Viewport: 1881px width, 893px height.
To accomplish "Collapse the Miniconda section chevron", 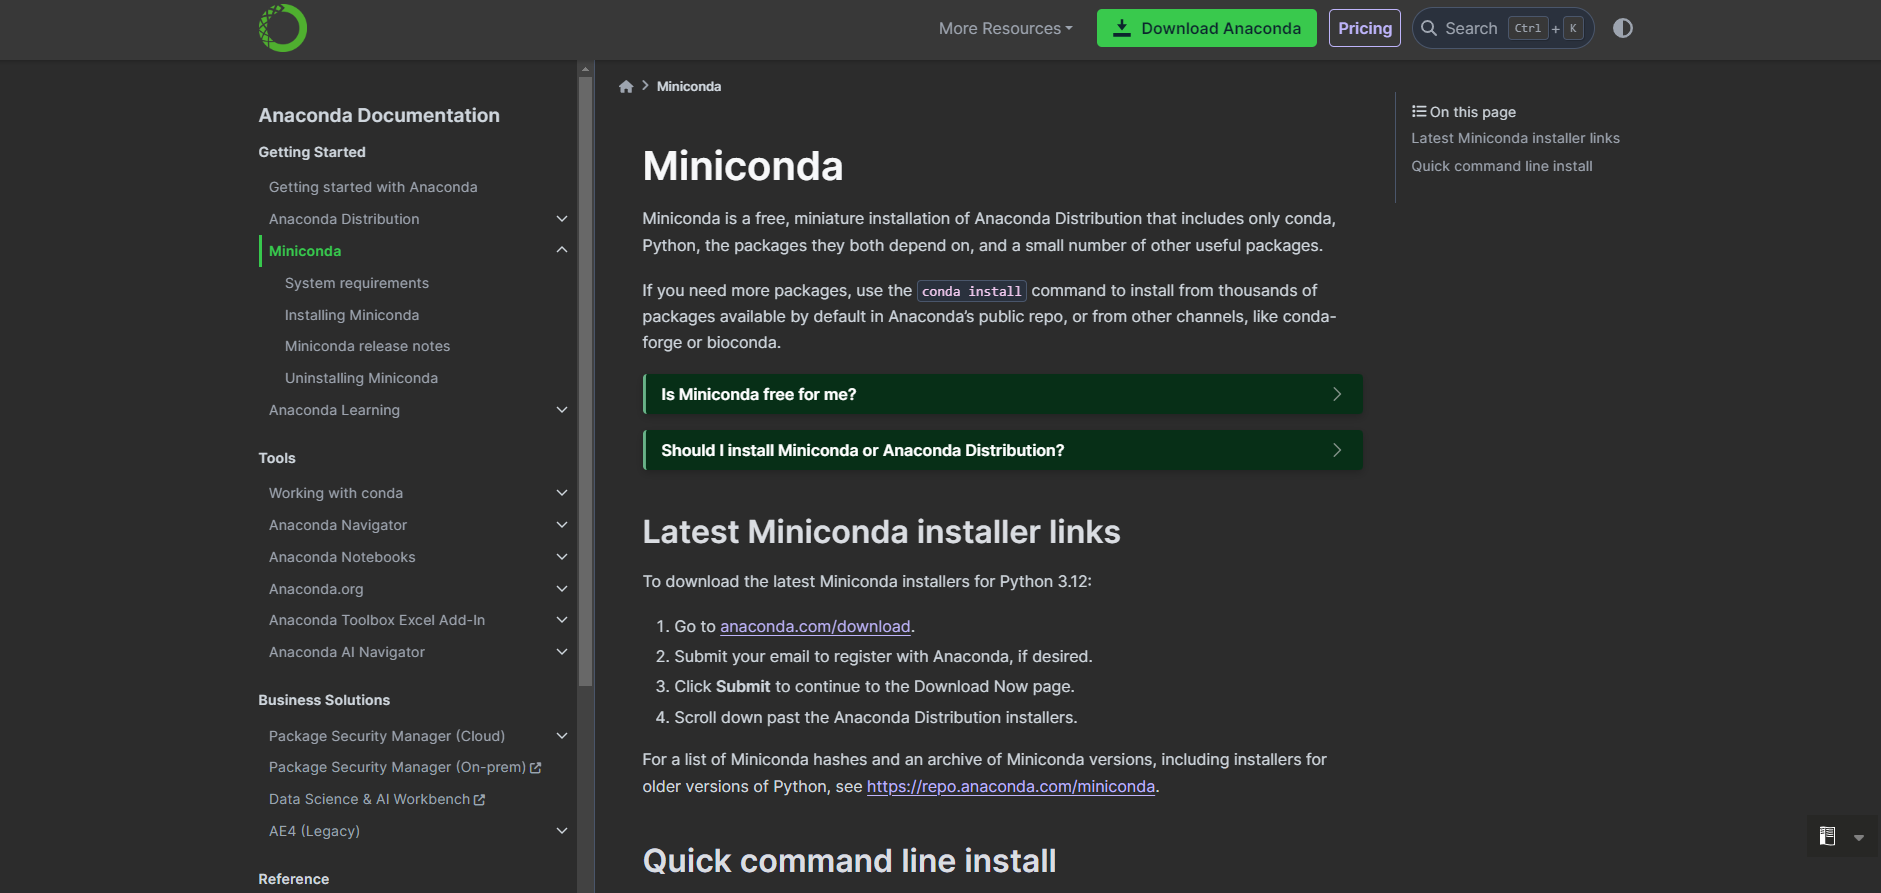I will 562,251.
